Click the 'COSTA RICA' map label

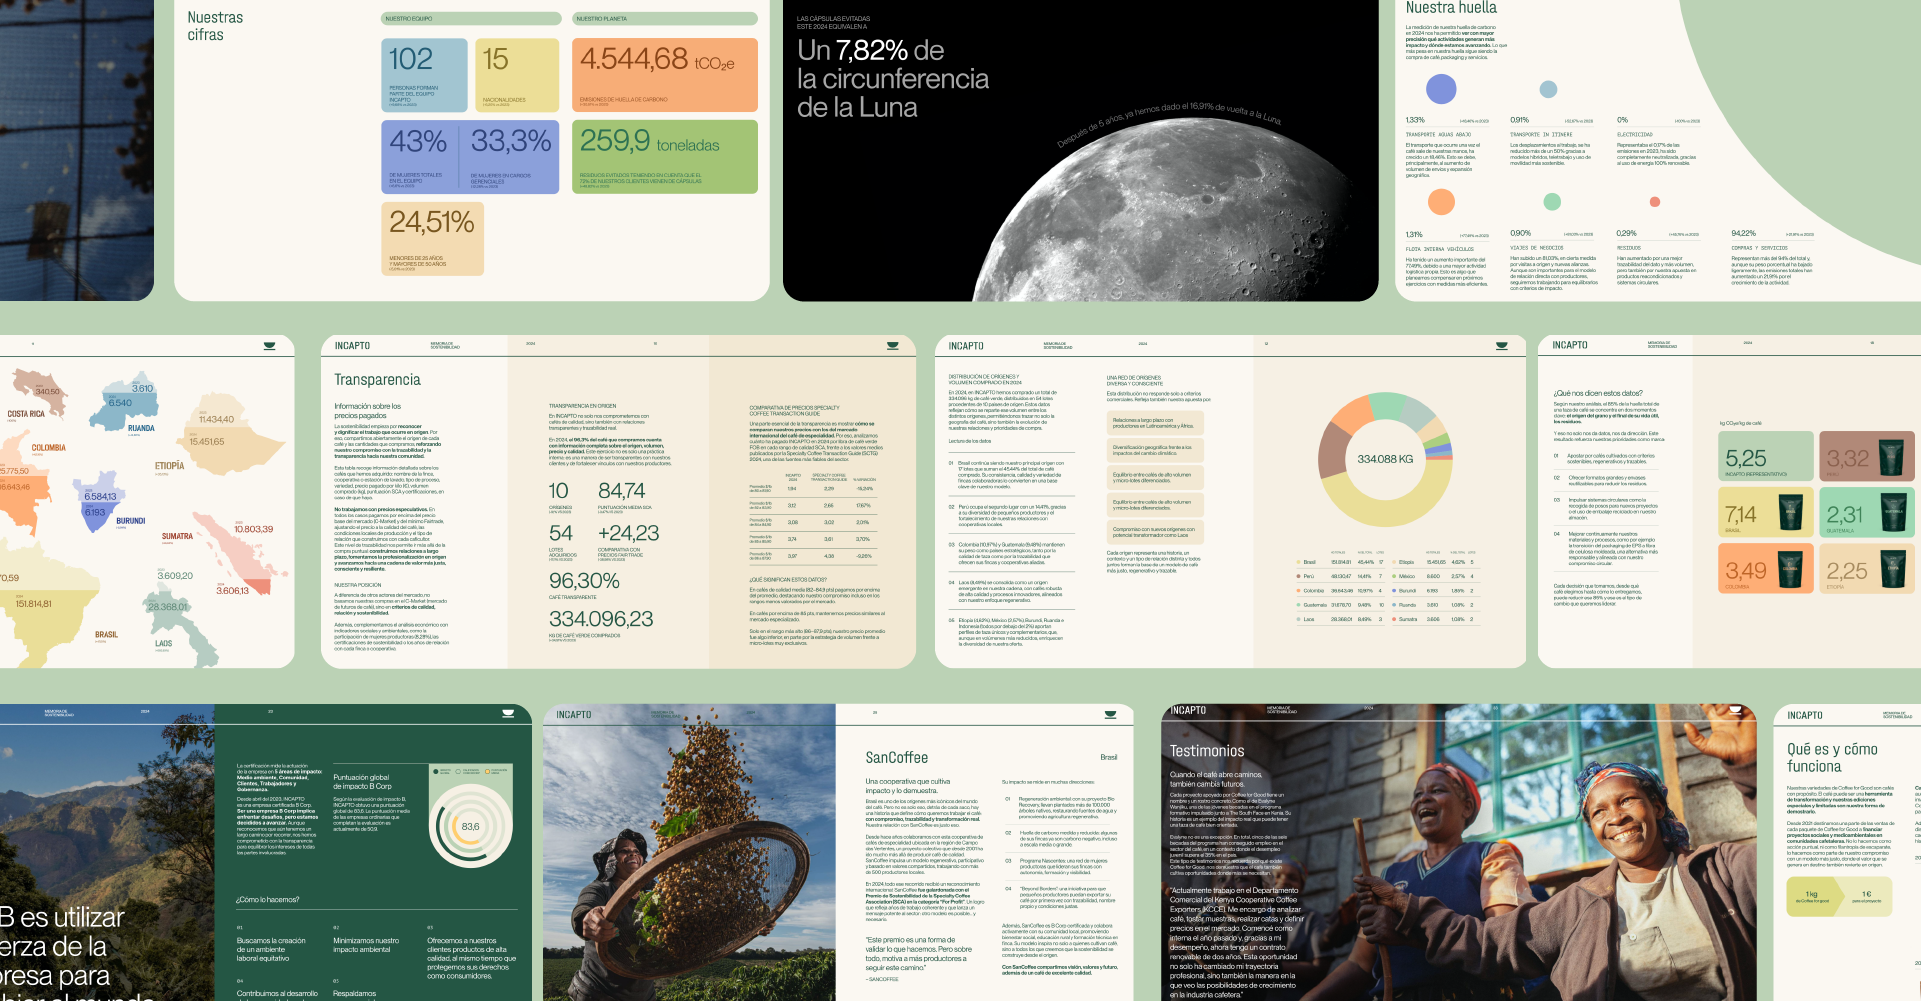pos(26,414)
